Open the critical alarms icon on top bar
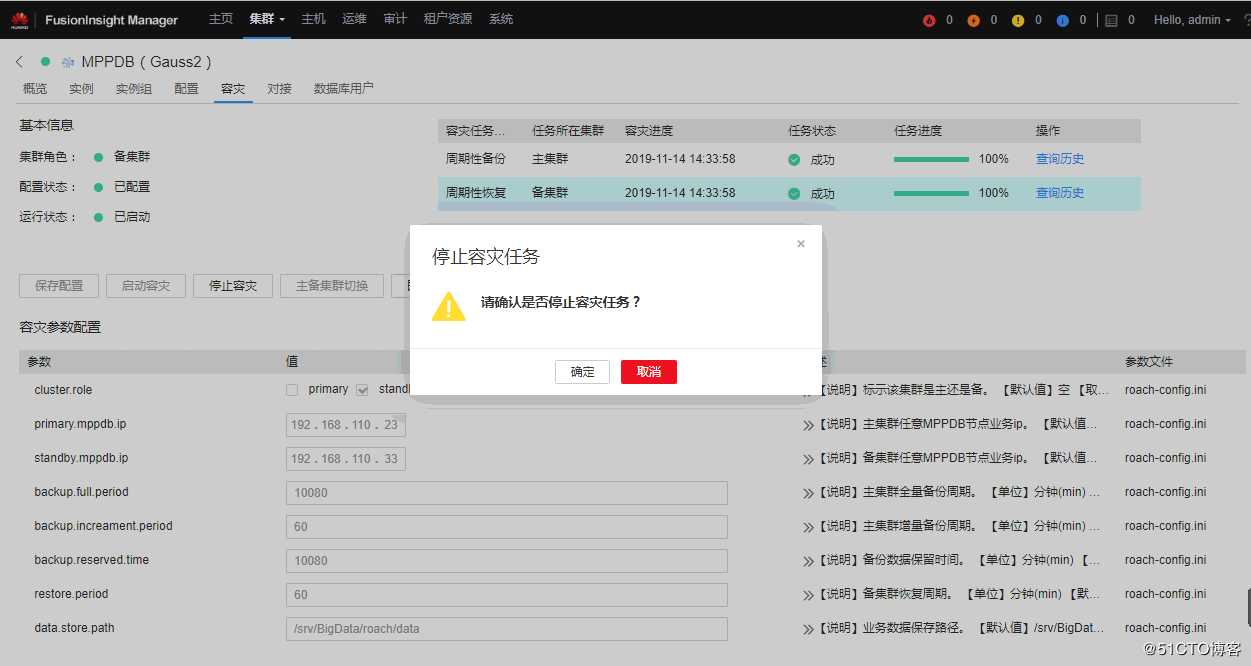 tap(929, 18)
